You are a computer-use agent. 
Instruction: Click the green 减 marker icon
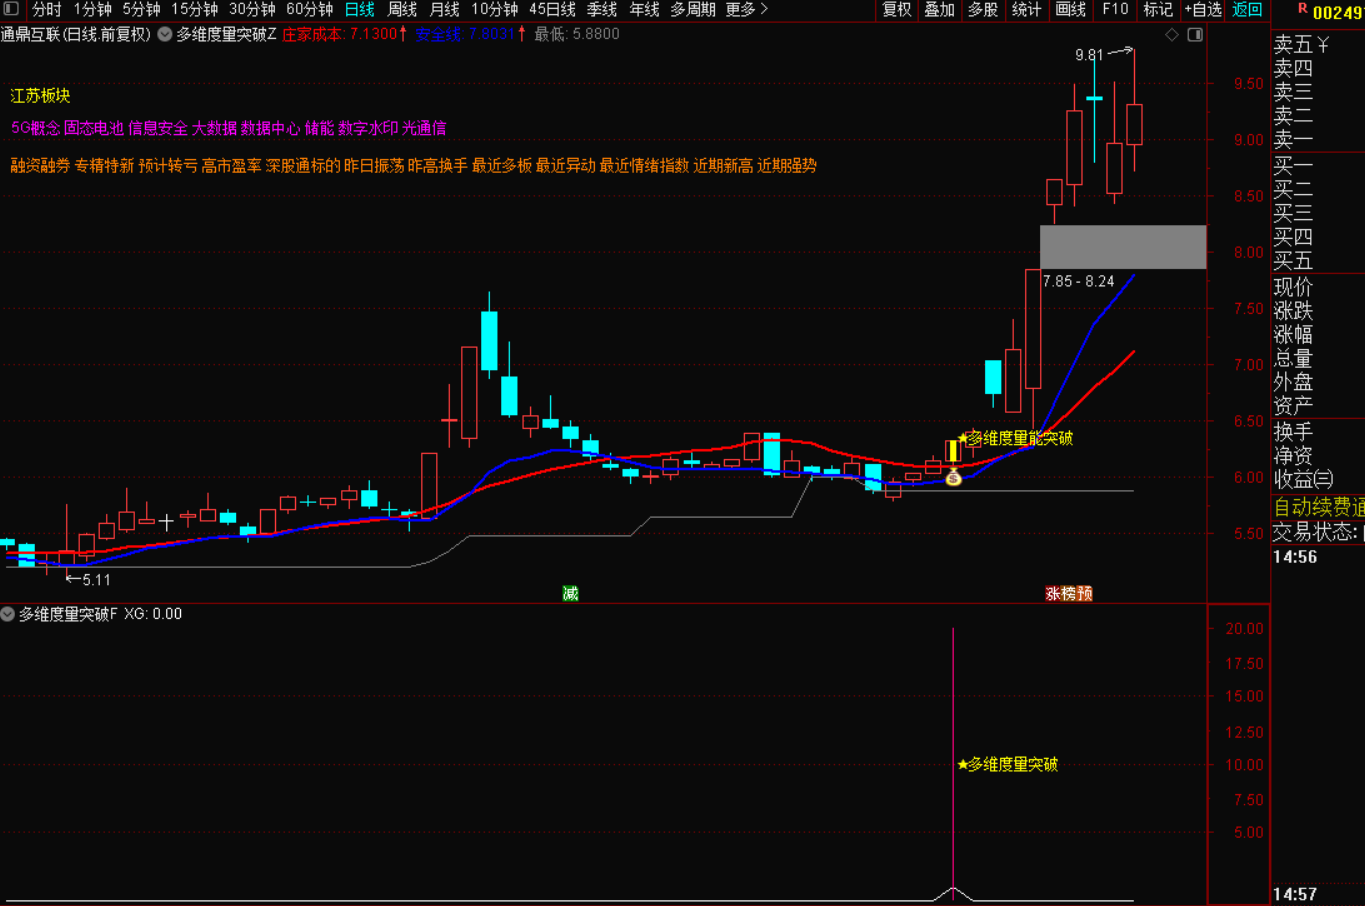570,594
